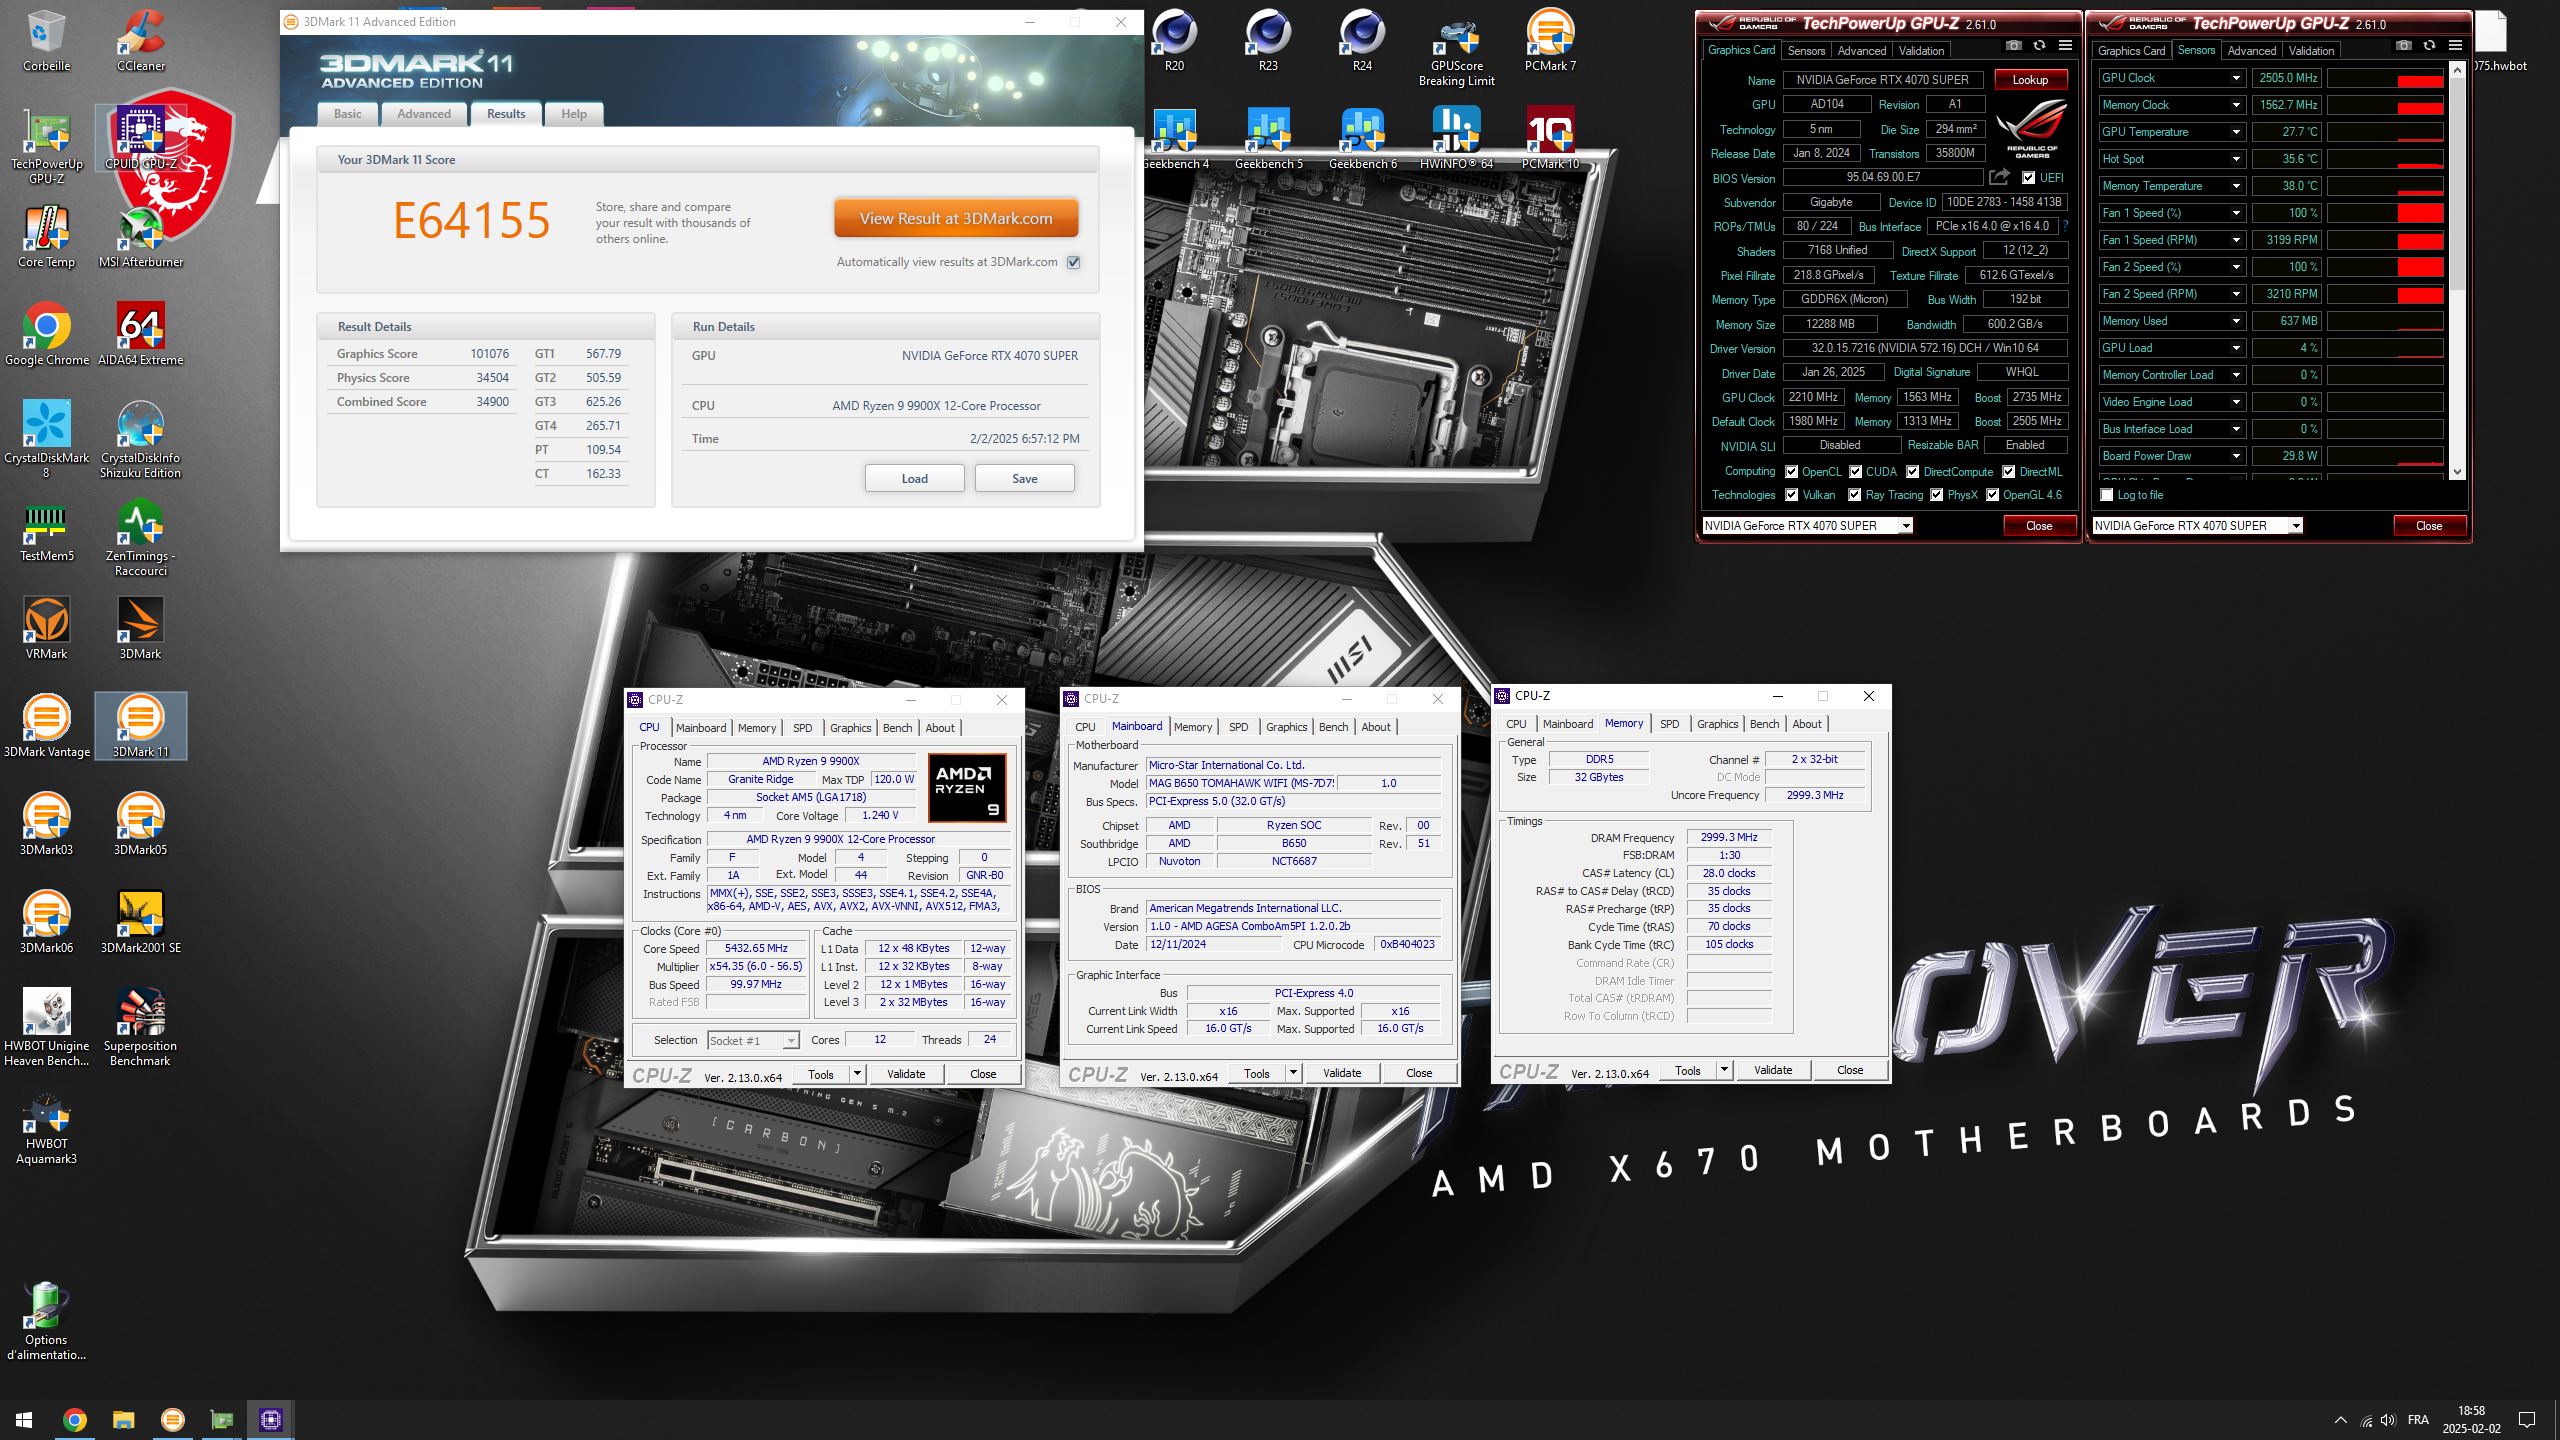This screenshot has width=2560, height=1440.
Task: Click GPU-Z Graphics Card screenshot camera icon
Action: 2014,46
